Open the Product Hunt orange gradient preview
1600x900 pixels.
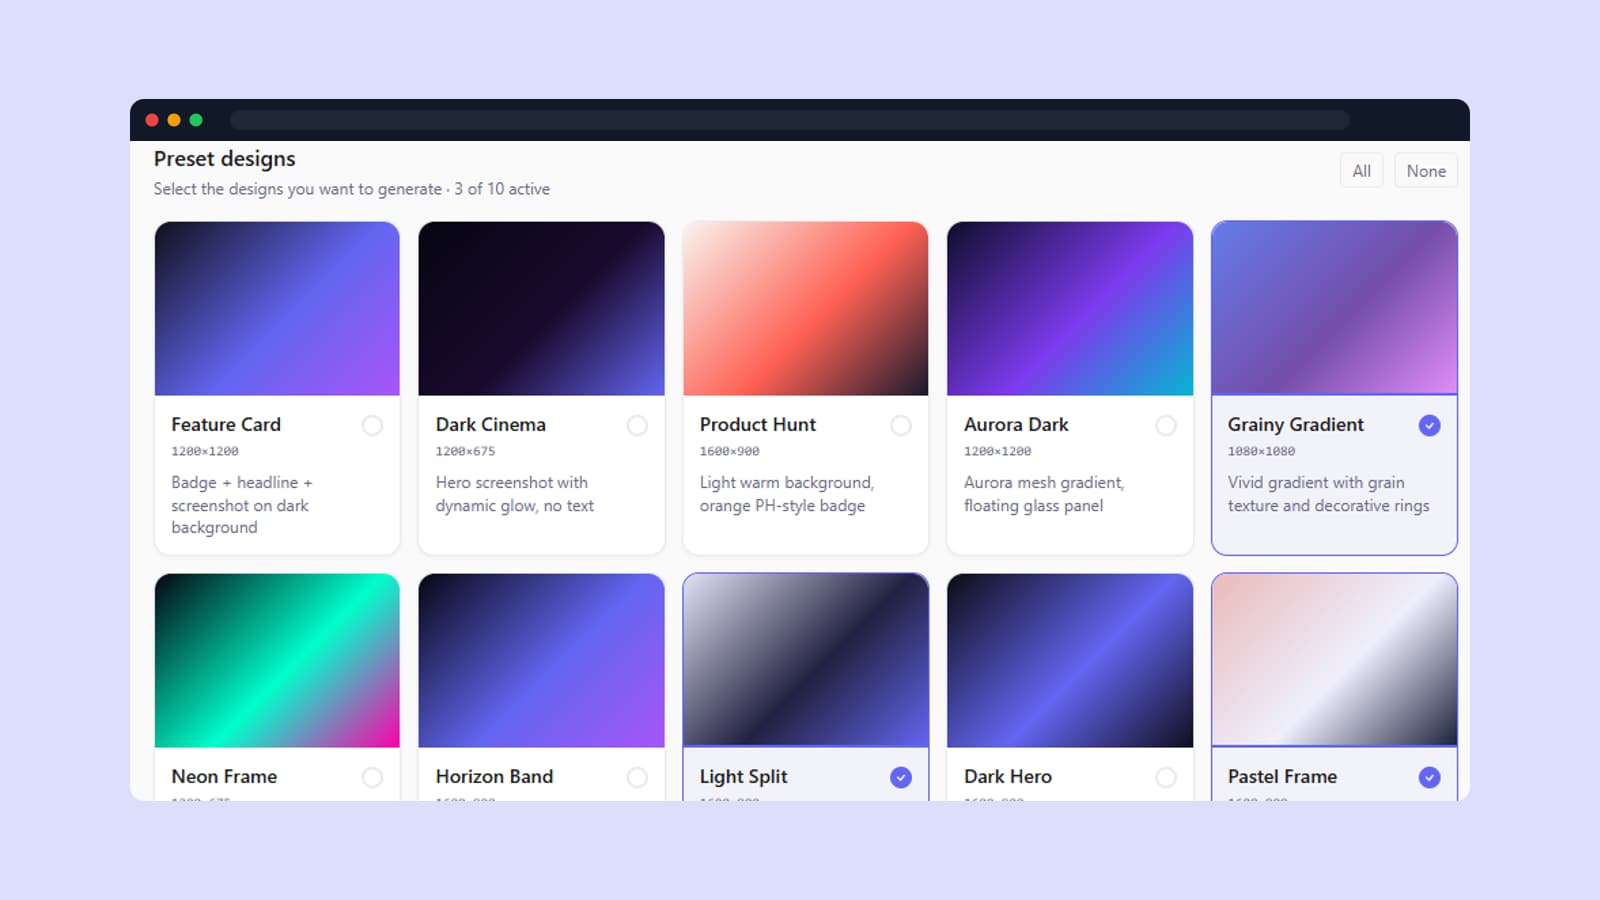(805, 308)
